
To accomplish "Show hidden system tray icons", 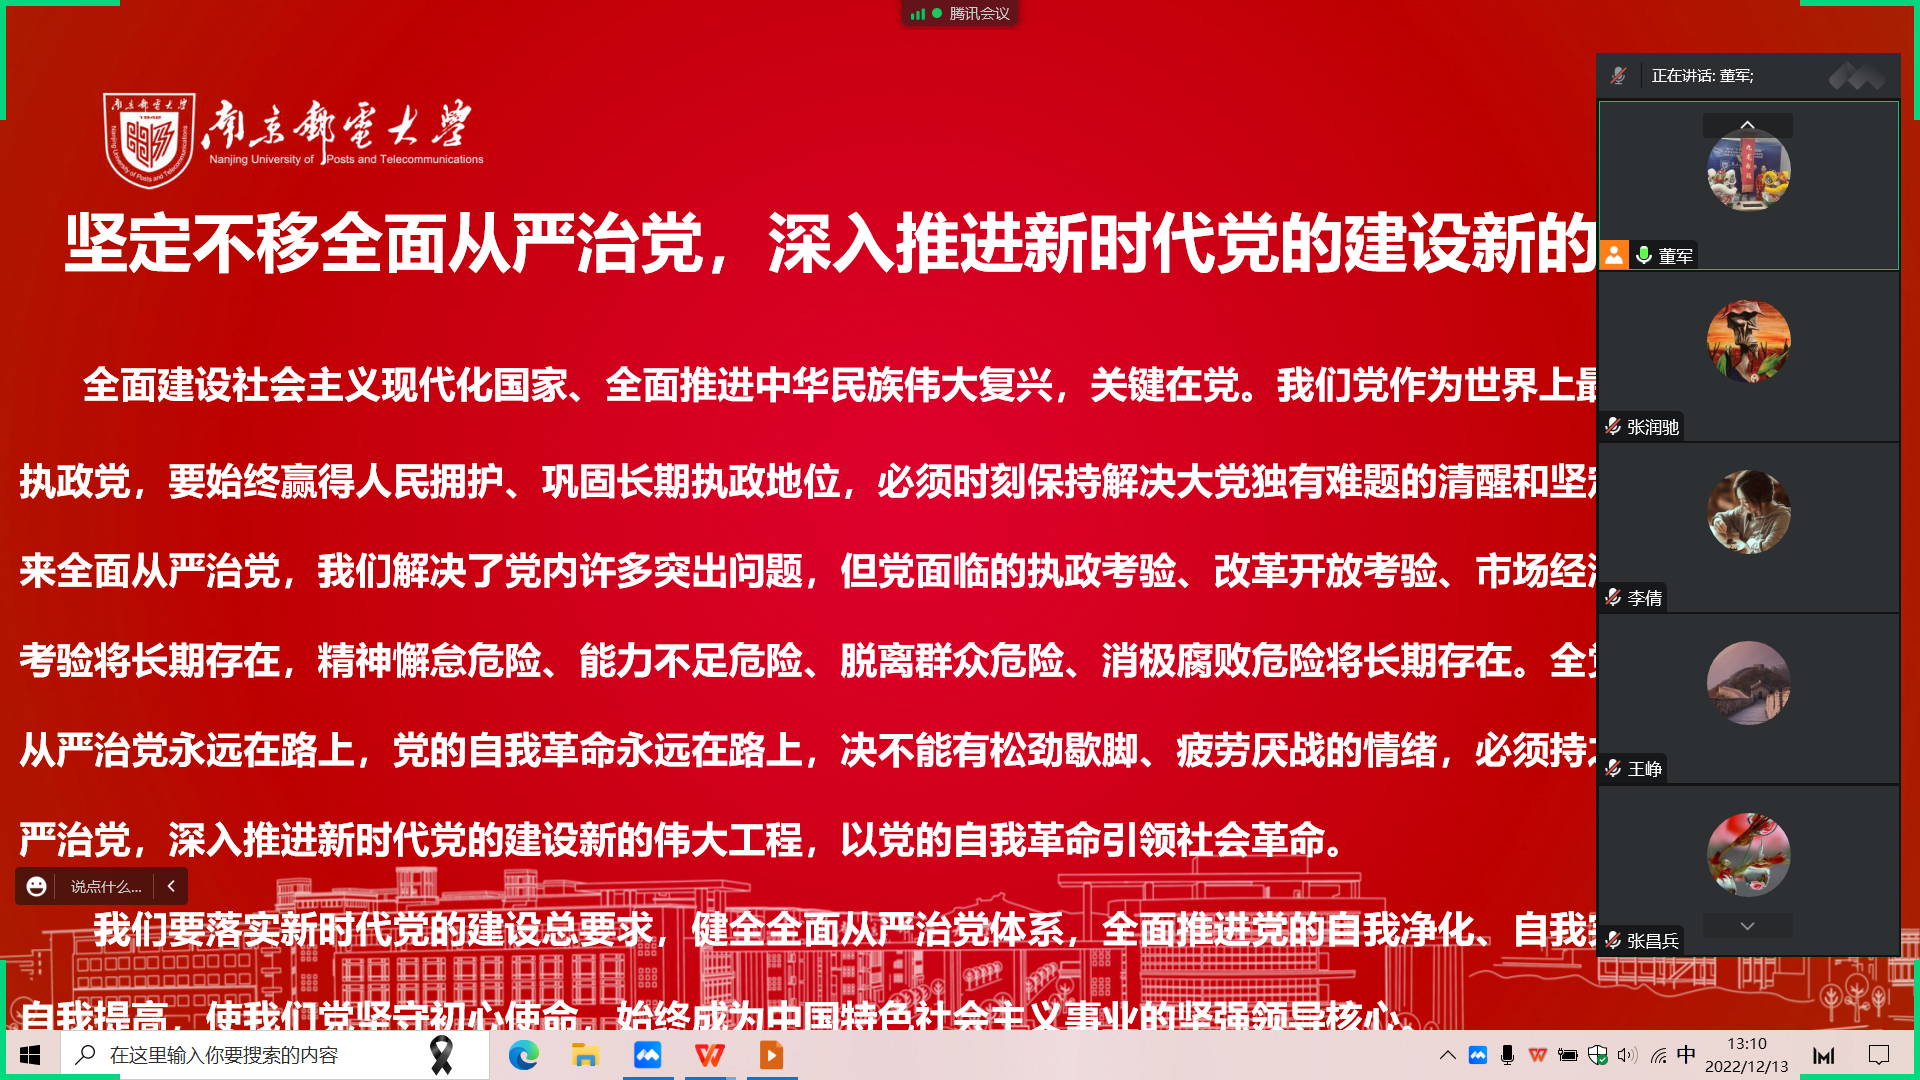I will 1447,1055.
